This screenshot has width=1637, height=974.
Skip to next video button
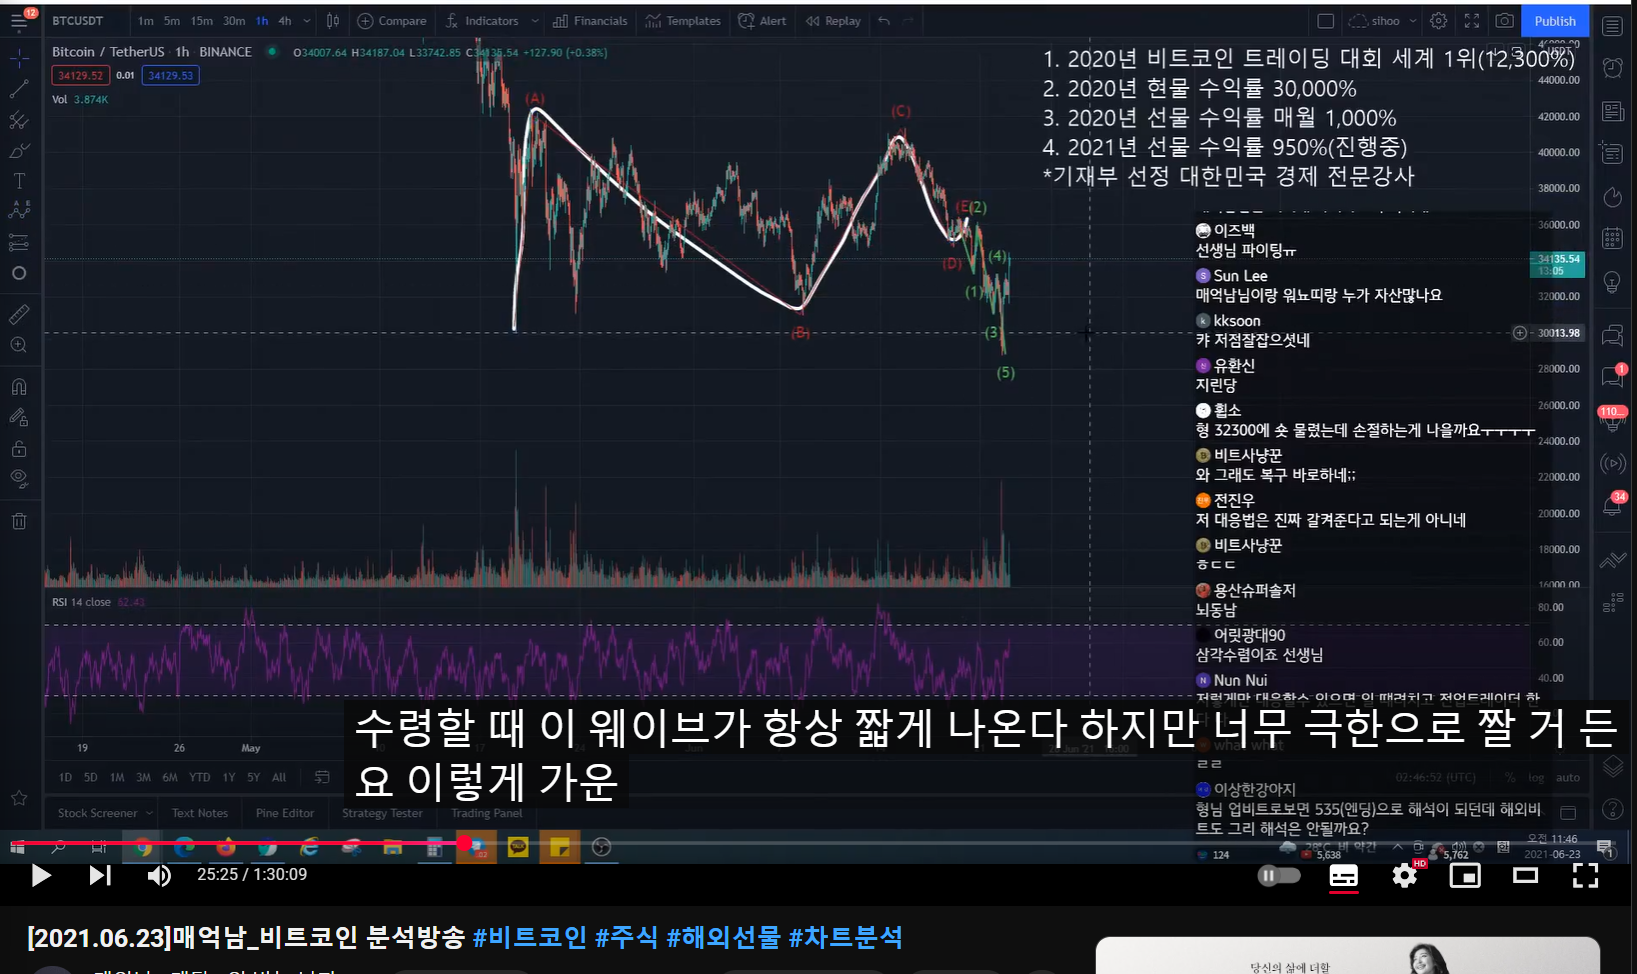pyautogui.click(x=100, y=876)
